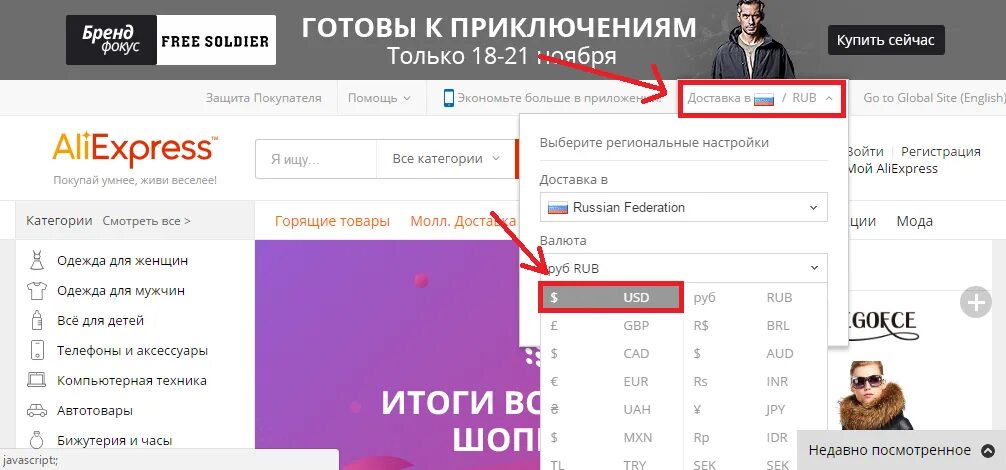1006x470 pixels.
Task: Click the fur coat model product thumbnail
Action: (x=875, y=396)
